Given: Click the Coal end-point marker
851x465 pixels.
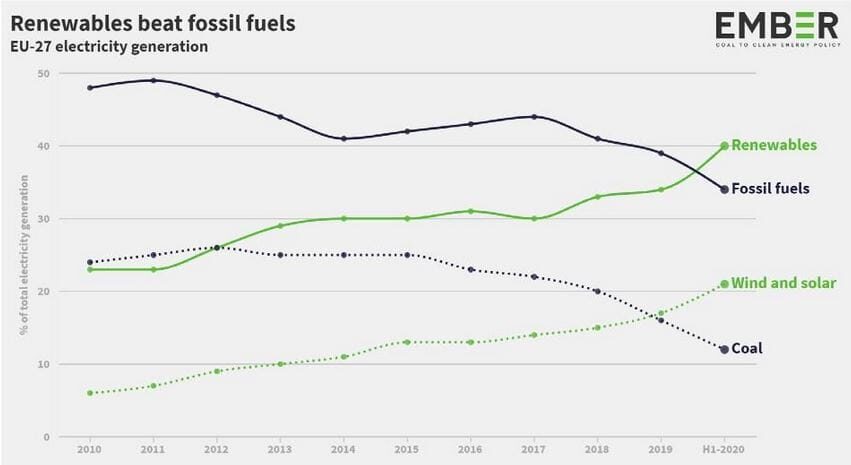Looking at the screenshot, I should click(x=724, y=349).
